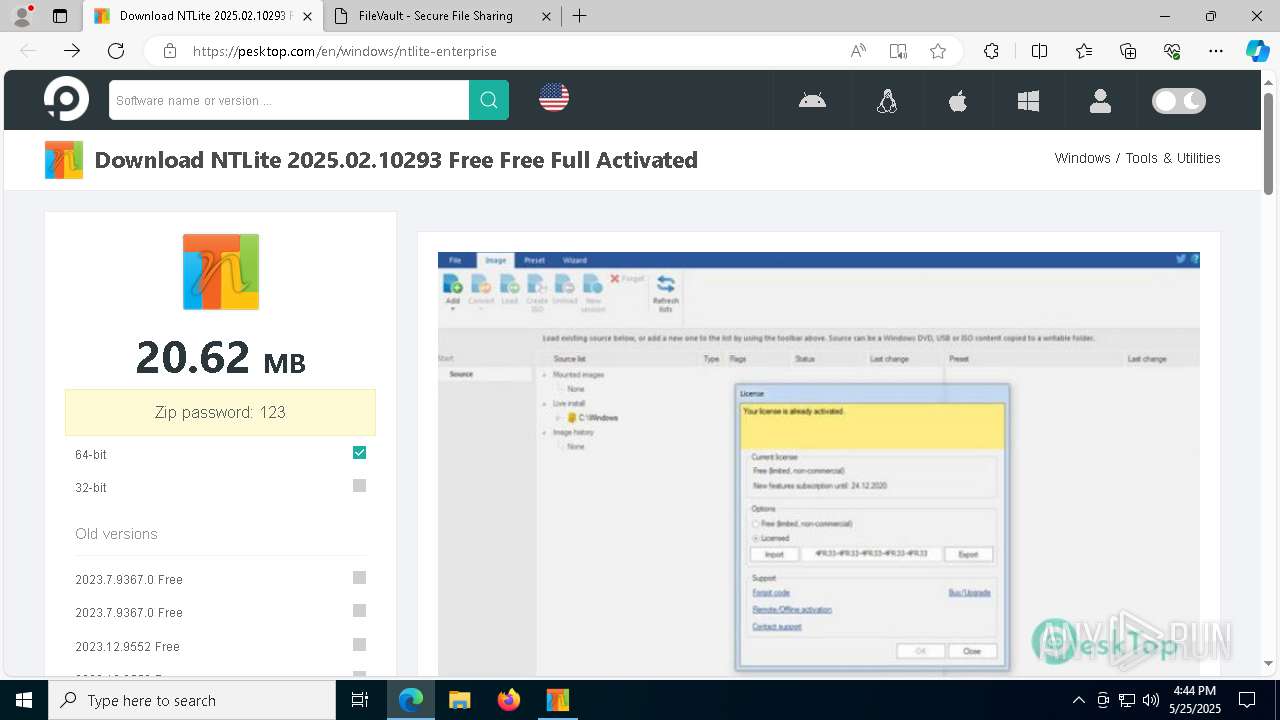Screen dimensions: 1280x720
Task: Open File Explorer from the taskbar
Action: (459, 700)
